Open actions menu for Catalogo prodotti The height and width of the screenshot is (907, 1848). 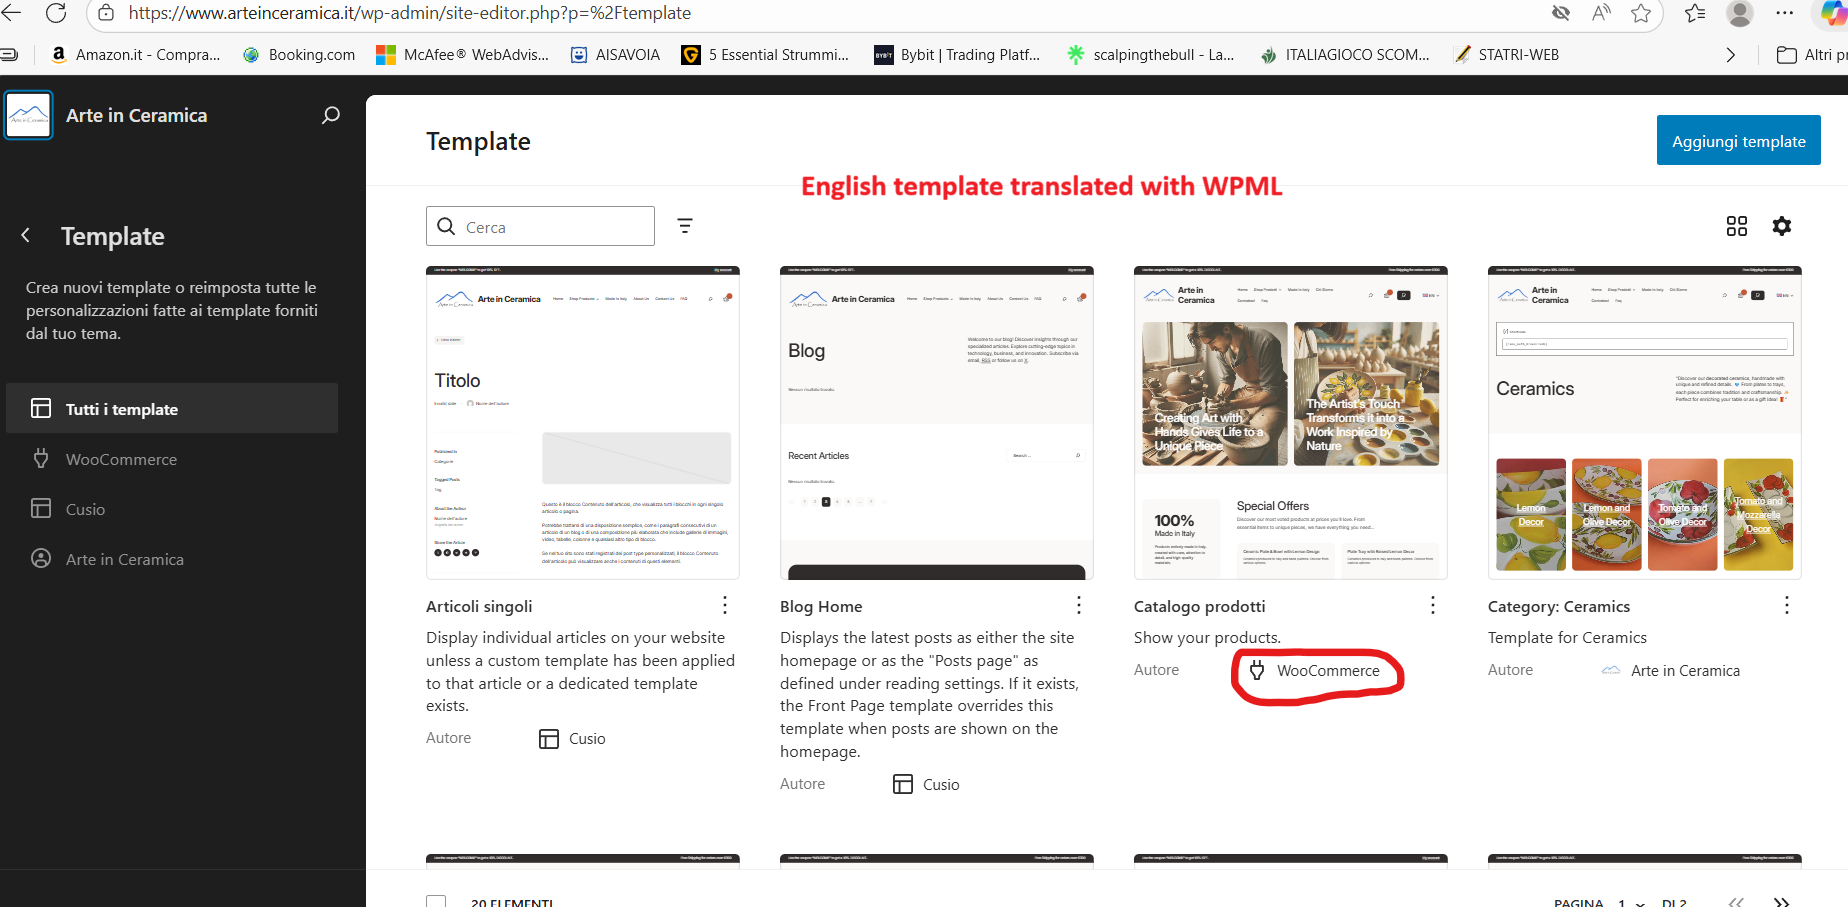pos(1433,605)
